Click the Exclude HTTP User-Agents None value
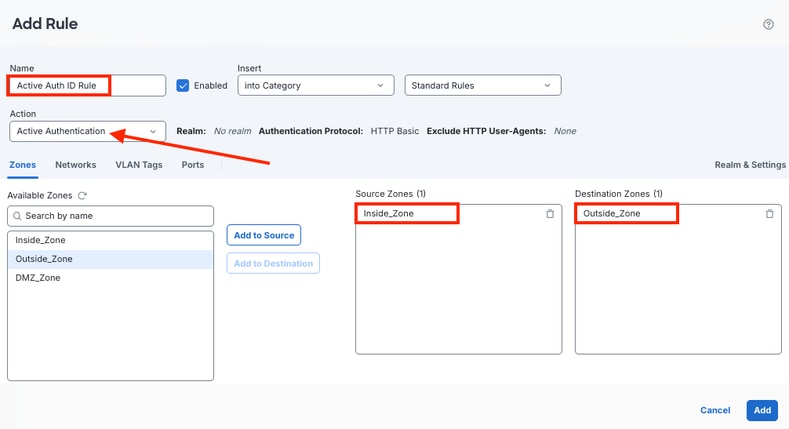The image size is (789, 429). click(565, 131)
